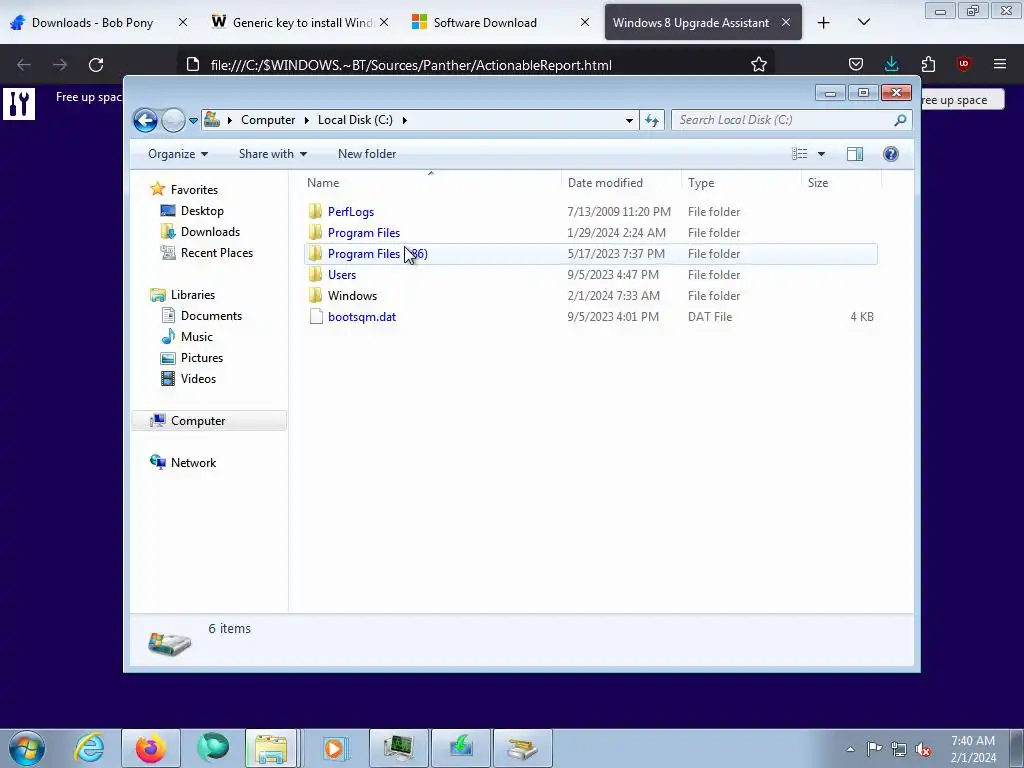
Task: Sort by the Type column header
Action: point(741,183)
